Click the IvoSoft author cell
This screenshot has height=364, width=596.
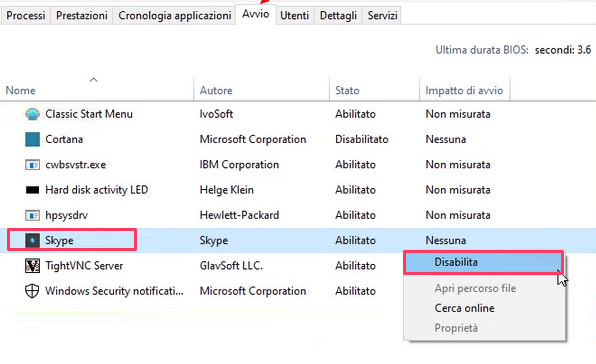216,114
